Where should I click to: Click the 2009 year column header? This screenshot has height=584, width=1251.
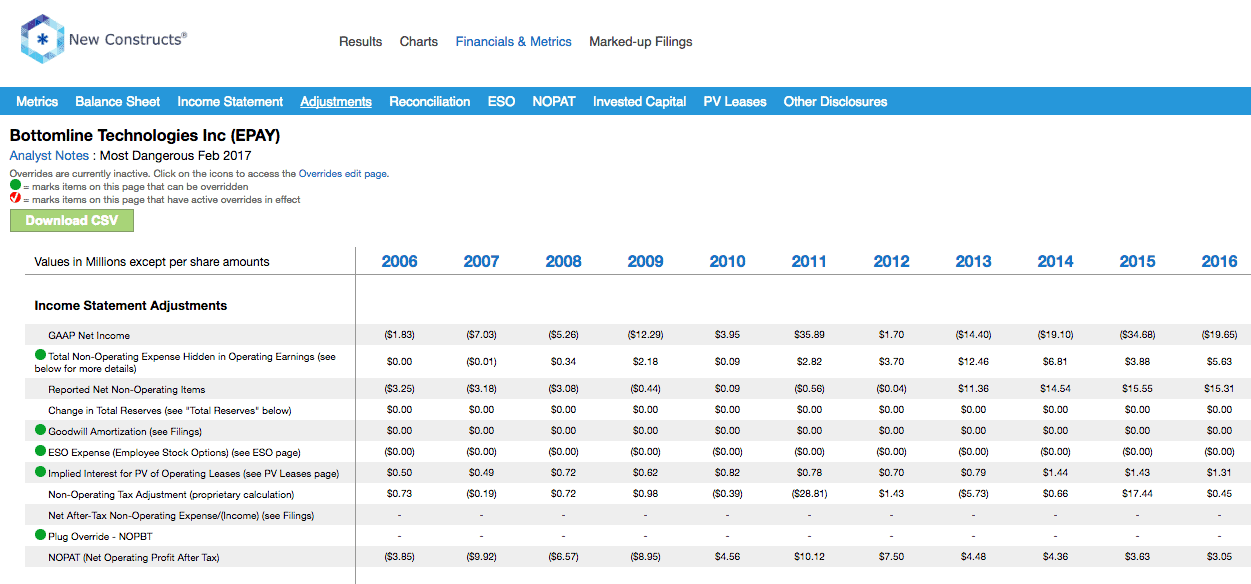(646, 261)
